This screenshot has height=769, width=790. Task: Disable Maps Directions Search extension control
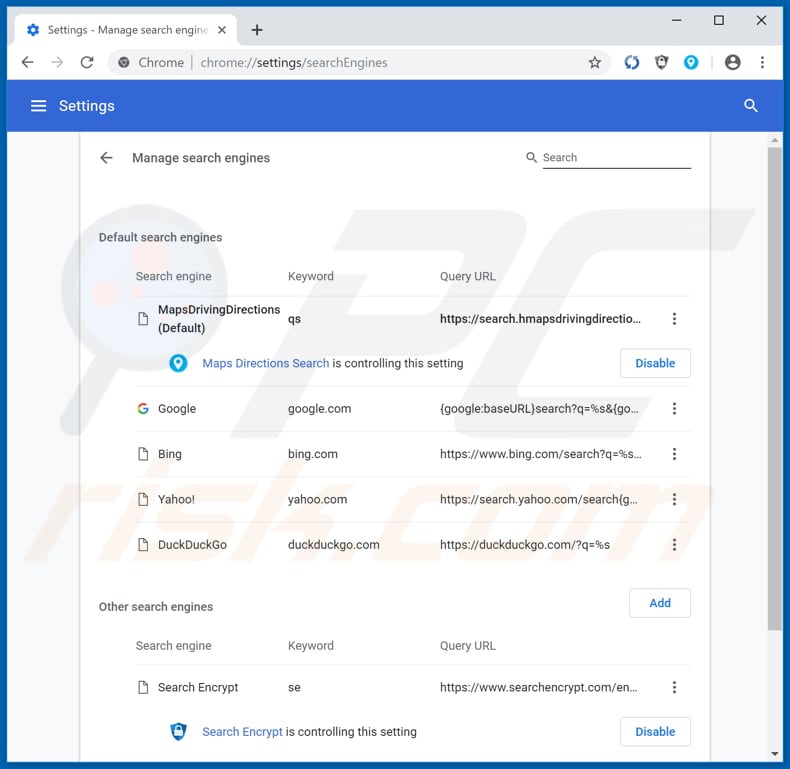(655, 363)
